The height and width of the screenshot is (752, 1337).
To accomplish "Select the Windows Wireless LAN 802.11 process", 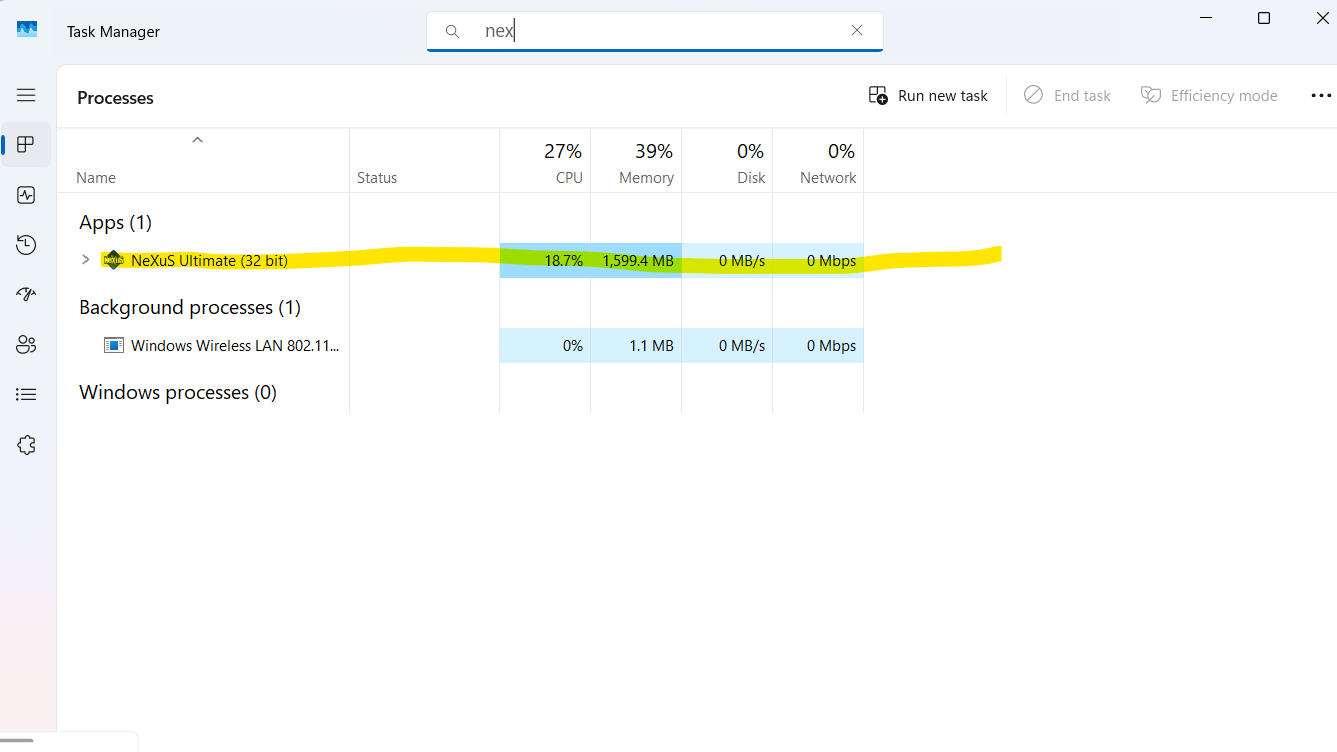I will pyautogui.click(x=235, y=346).
